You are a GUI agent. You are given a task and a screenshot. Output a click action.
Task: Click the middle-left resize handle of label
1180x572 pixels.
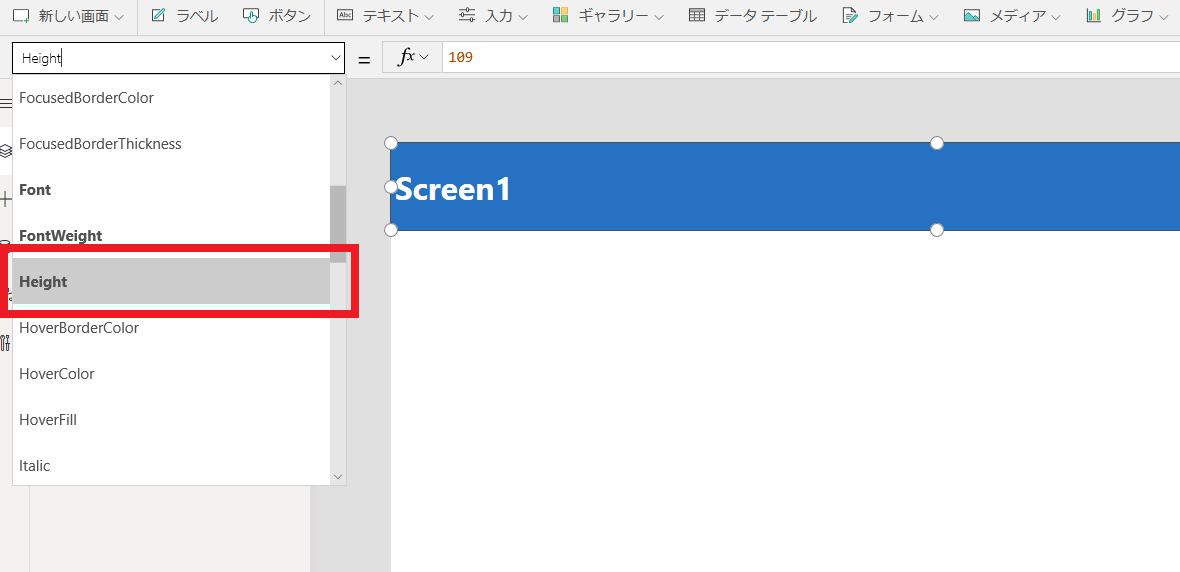pos(391,186)
